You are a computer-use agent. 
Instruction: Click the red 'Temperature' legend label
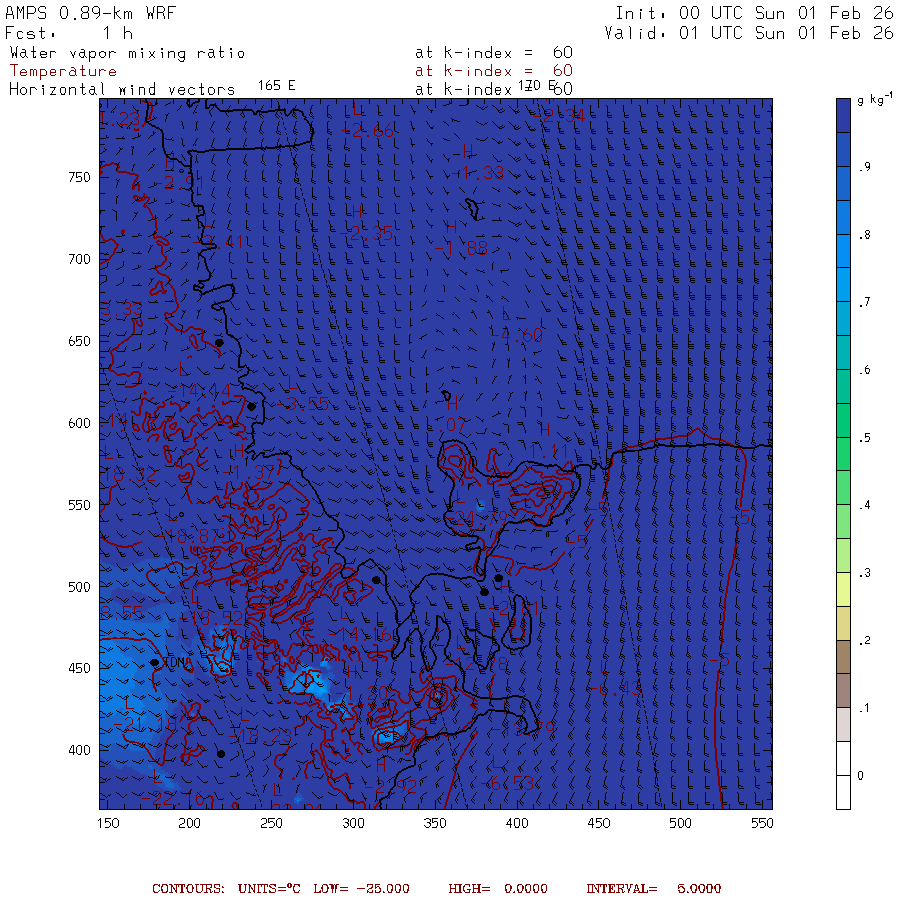[63, 71]
